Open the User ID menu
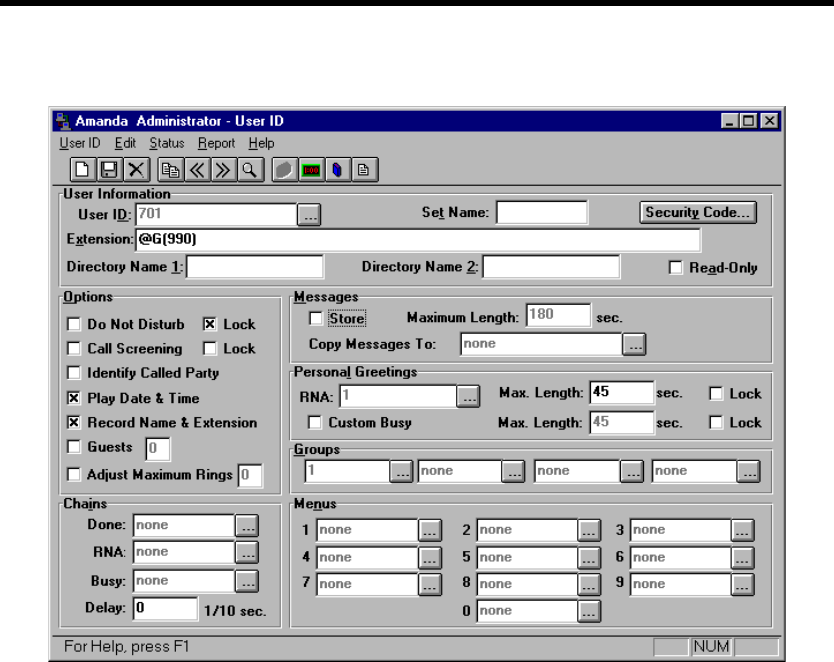 click(80, 143)
